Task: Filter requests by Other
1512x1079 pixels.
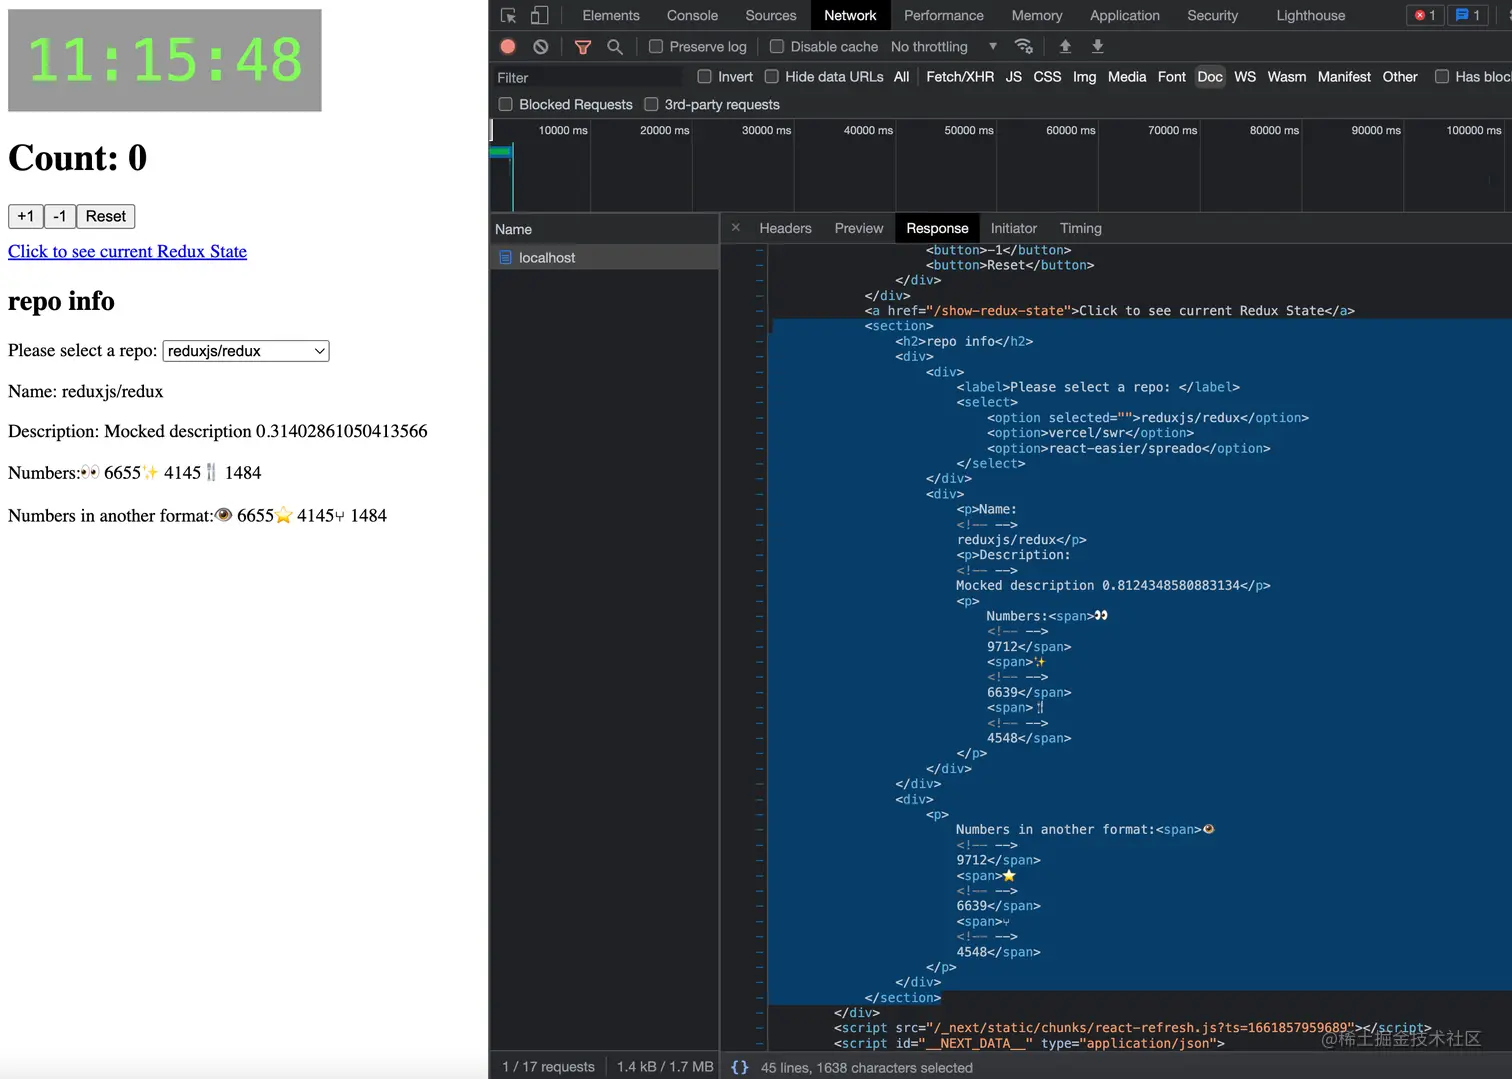Action: click(x=1400, y=77)
